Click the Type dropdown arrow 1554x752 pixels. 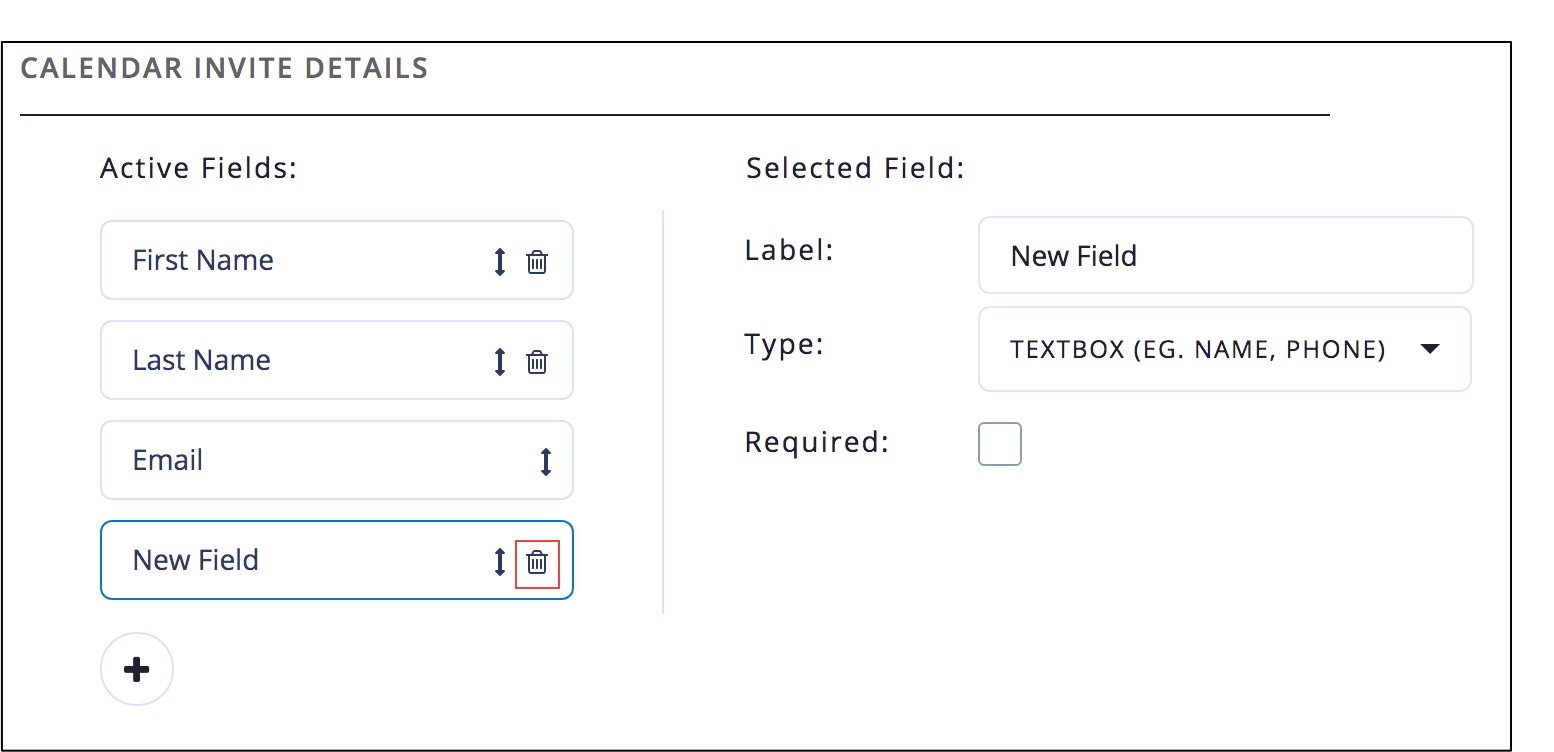(1430, 349)
